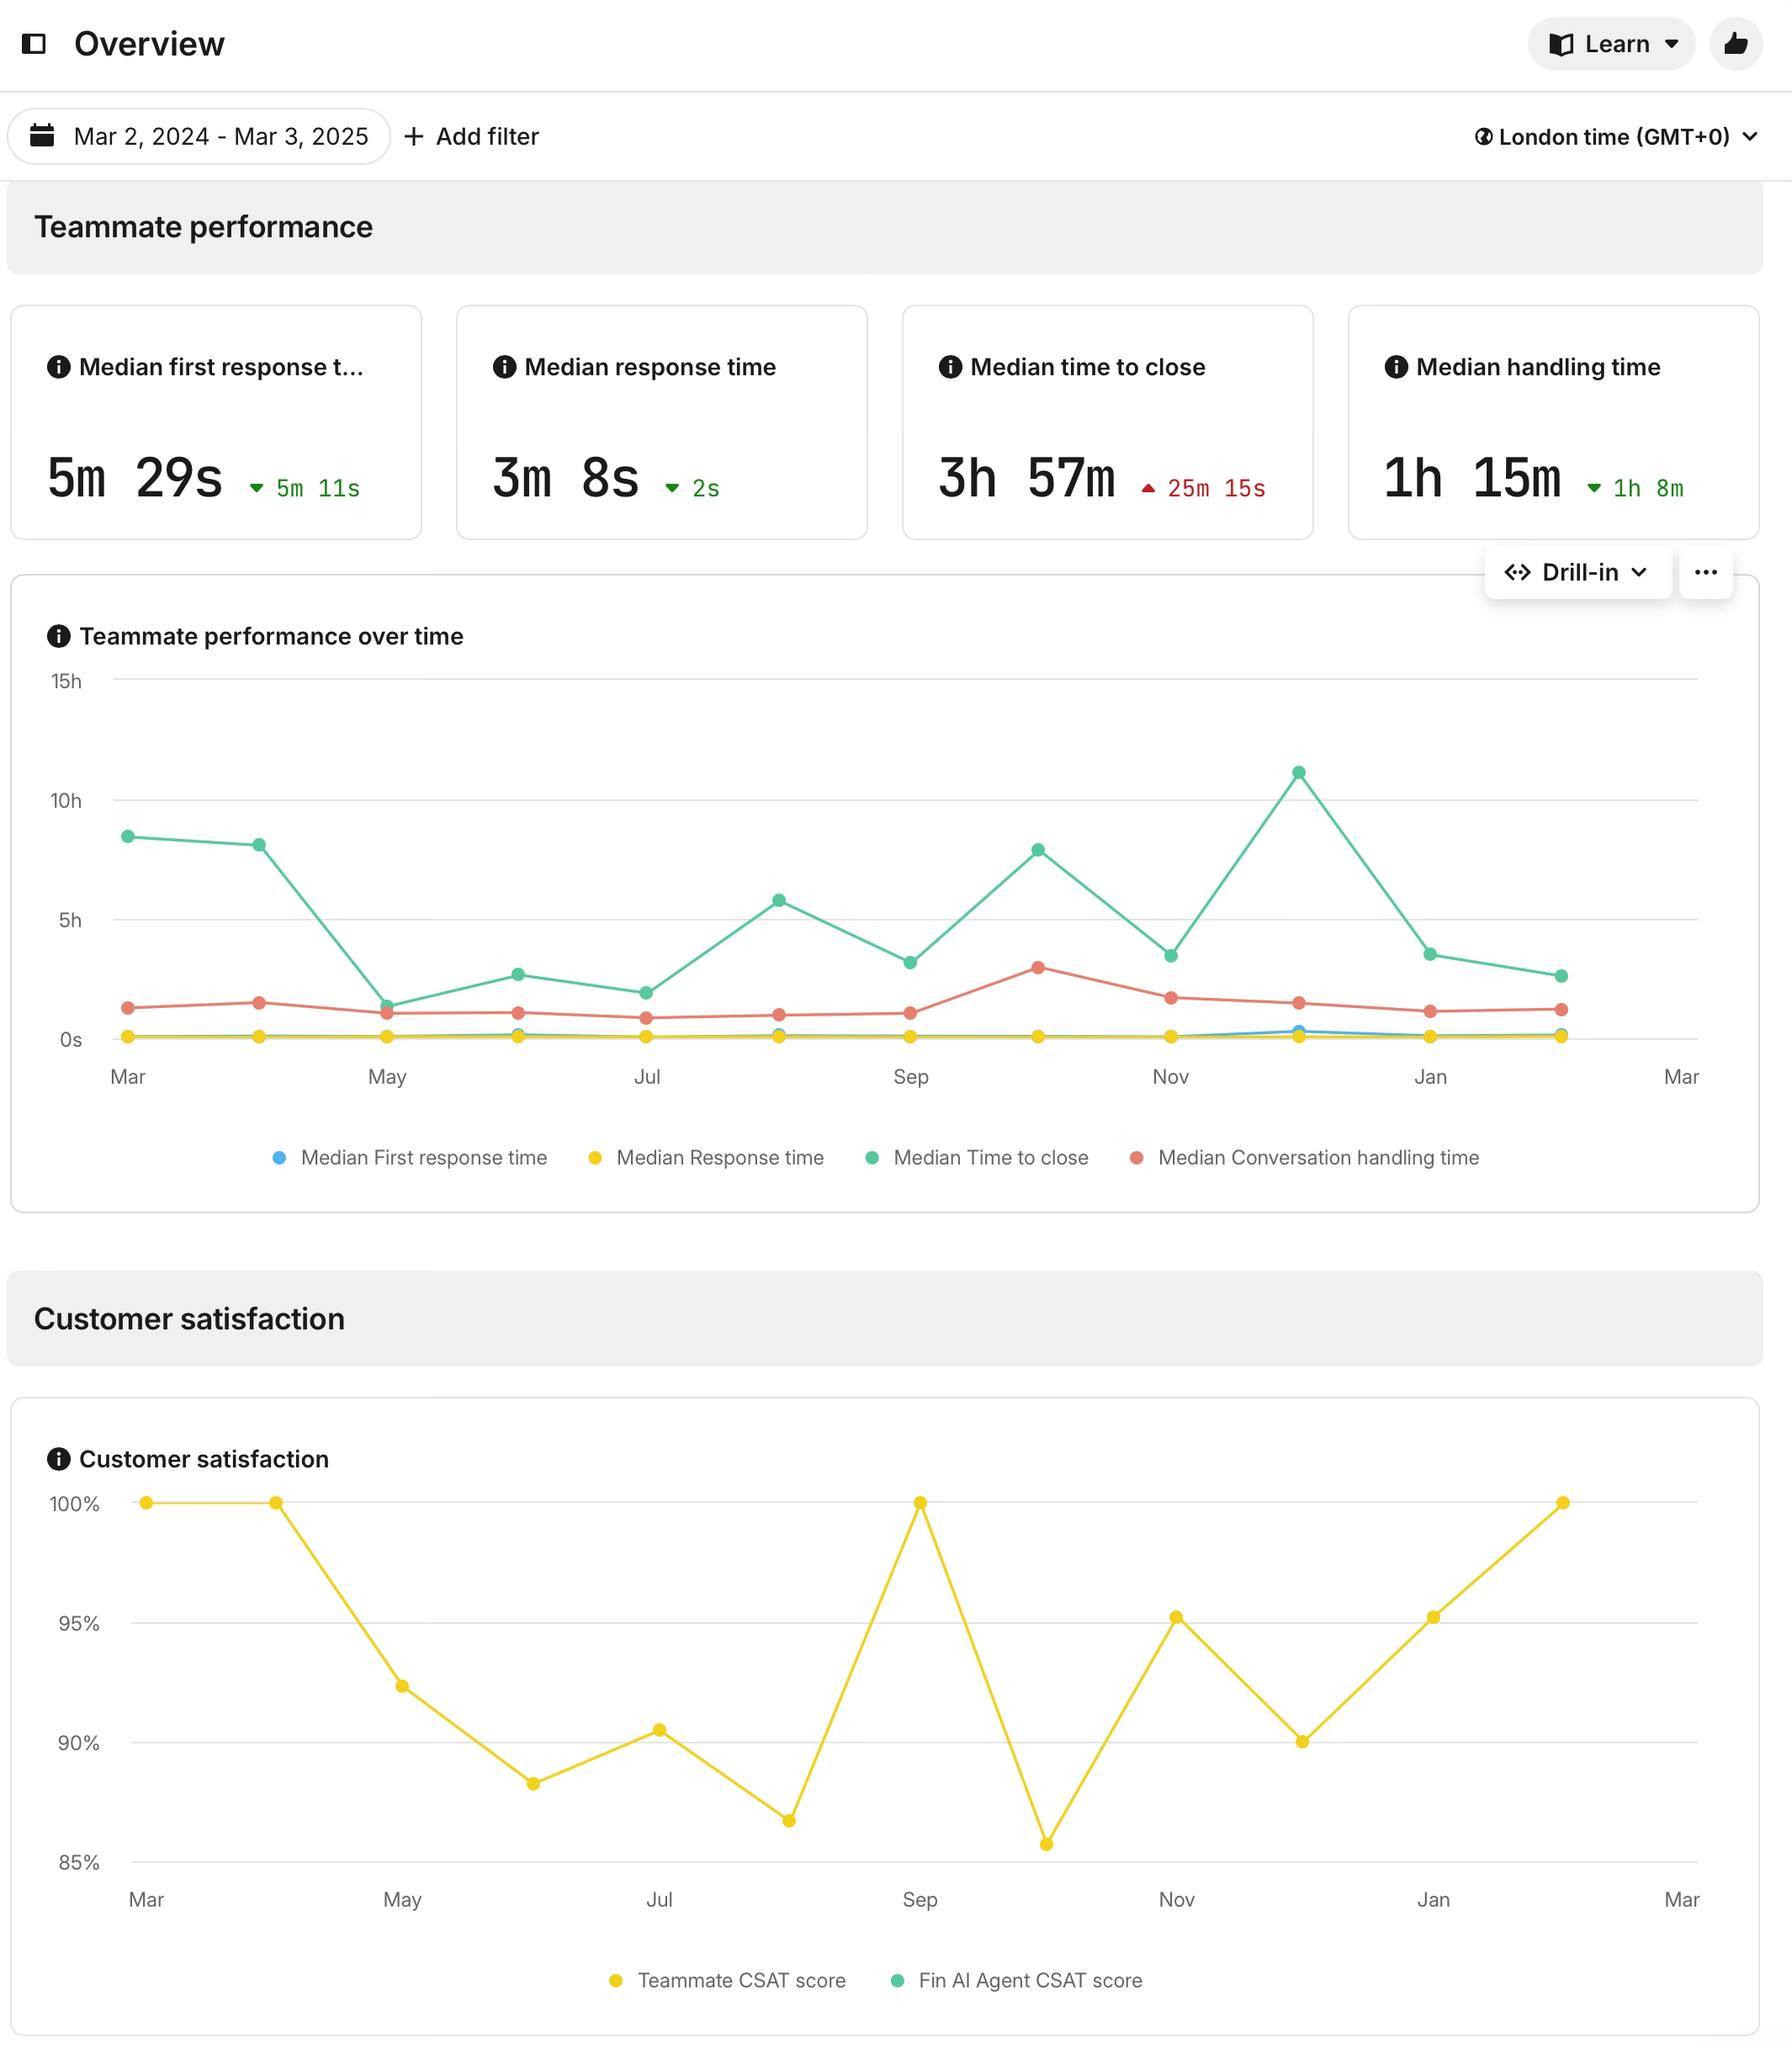Open the Learn dropdown
Viewport: 1792px width, 2048px height.
click(x=1611, y=44)
